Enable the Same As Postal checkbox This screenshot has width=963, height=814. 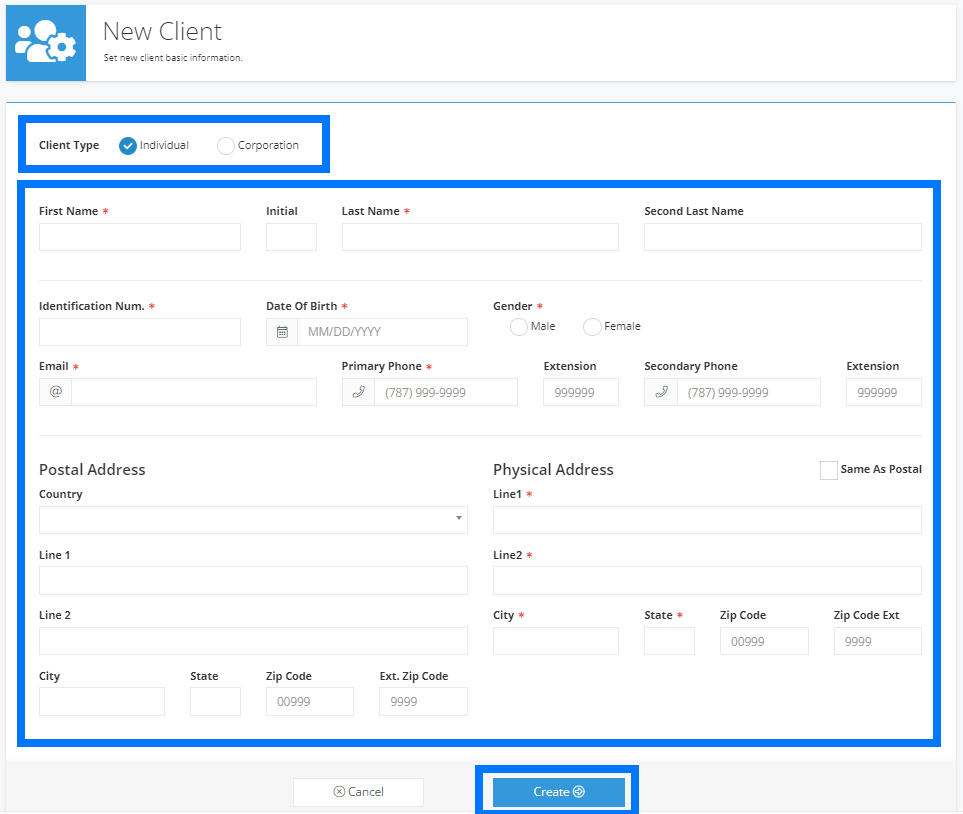[828, 469]
